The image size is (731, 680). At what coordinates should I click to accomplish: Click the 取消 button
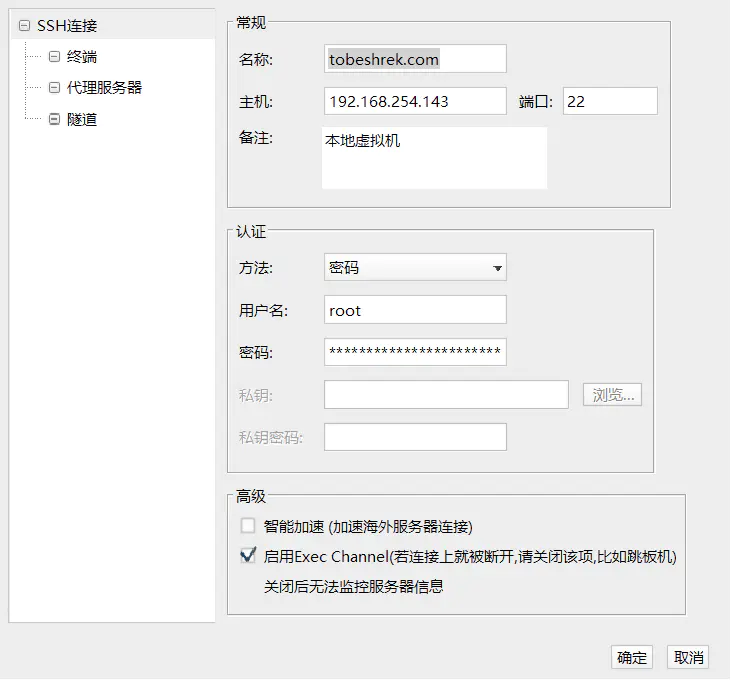click(x=688, y=657)
